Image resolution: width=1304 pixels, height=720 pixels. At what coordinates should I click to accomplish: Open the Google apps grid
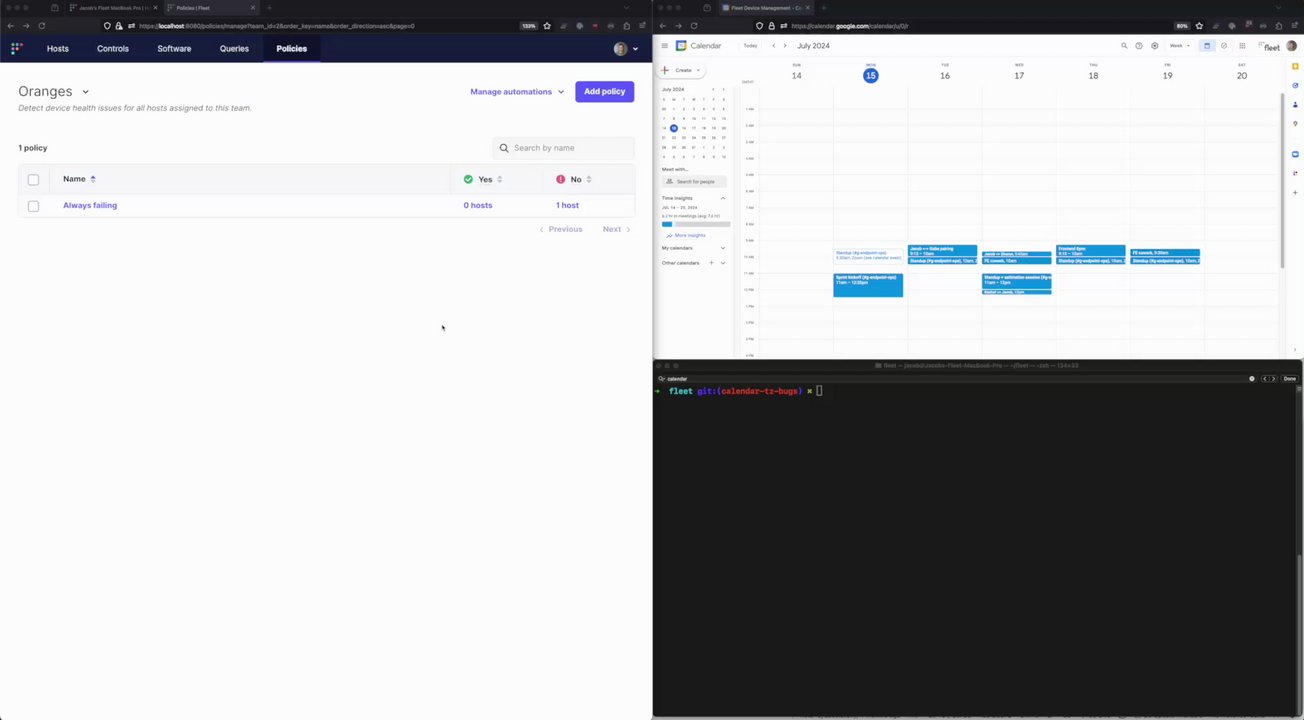pos(1242,46)
